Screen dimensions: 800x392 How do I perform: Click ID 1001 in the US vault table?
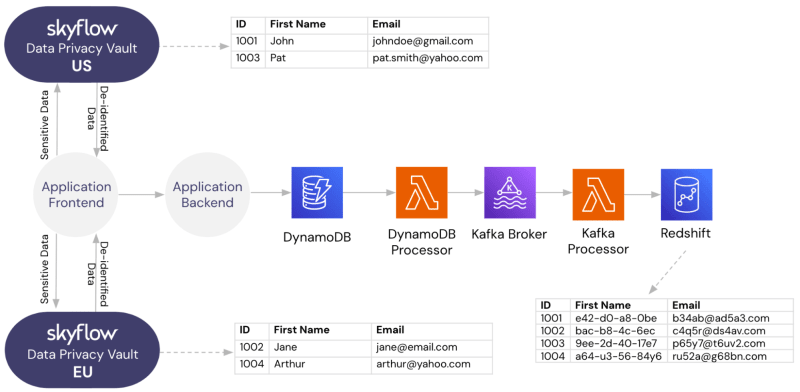pos(248,41)
